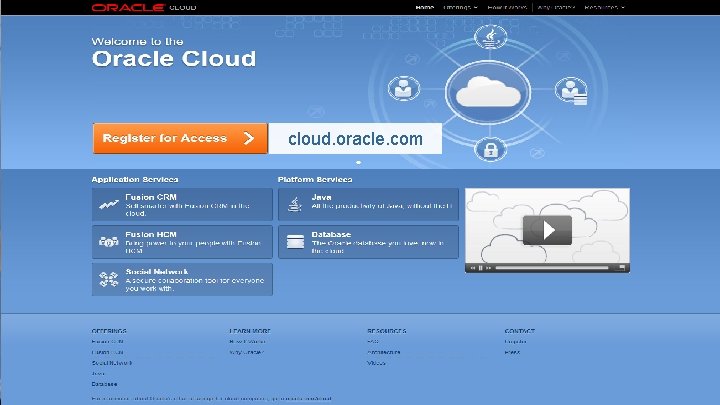Toggle video fullscreen icon at bar's right end

622,267
